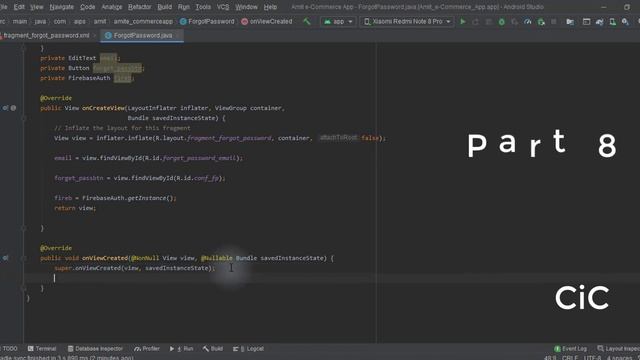Select the ForgotPassword.java editor tab

142,36
